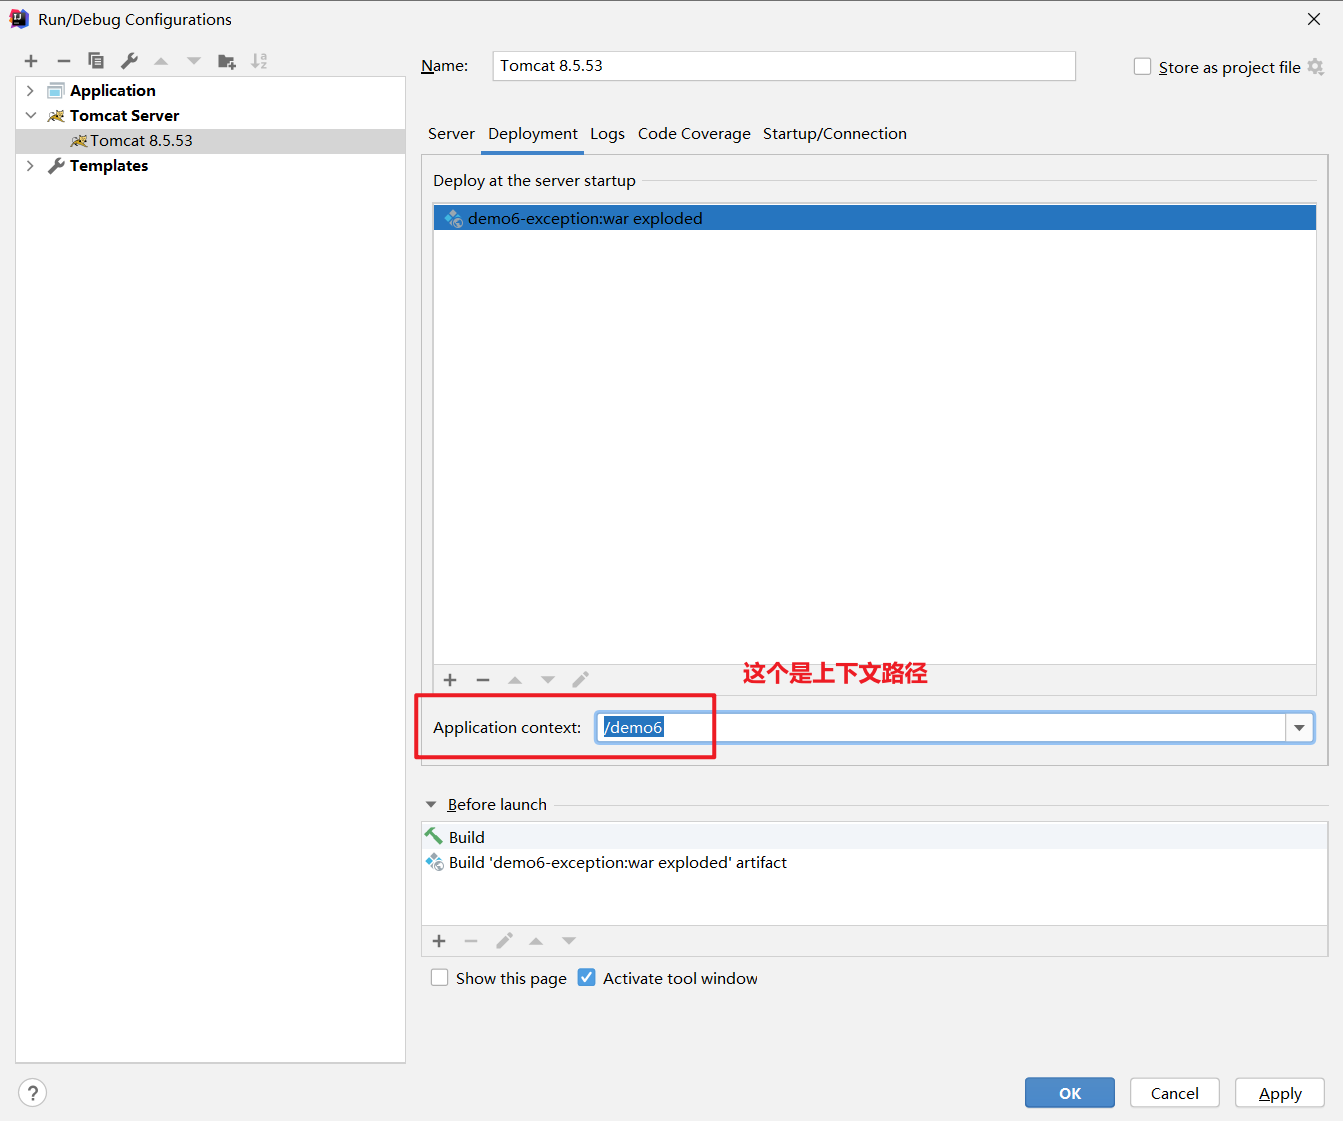Click the Templates wrench icon in tree

tap(56, 166)
